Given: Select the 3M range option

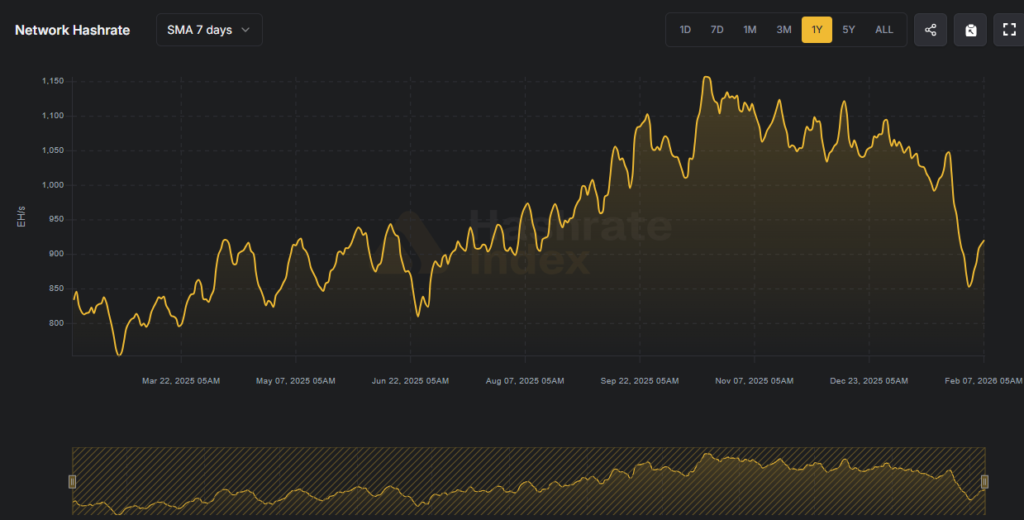Looking at the screenshot, I should (x=783, y=30).
